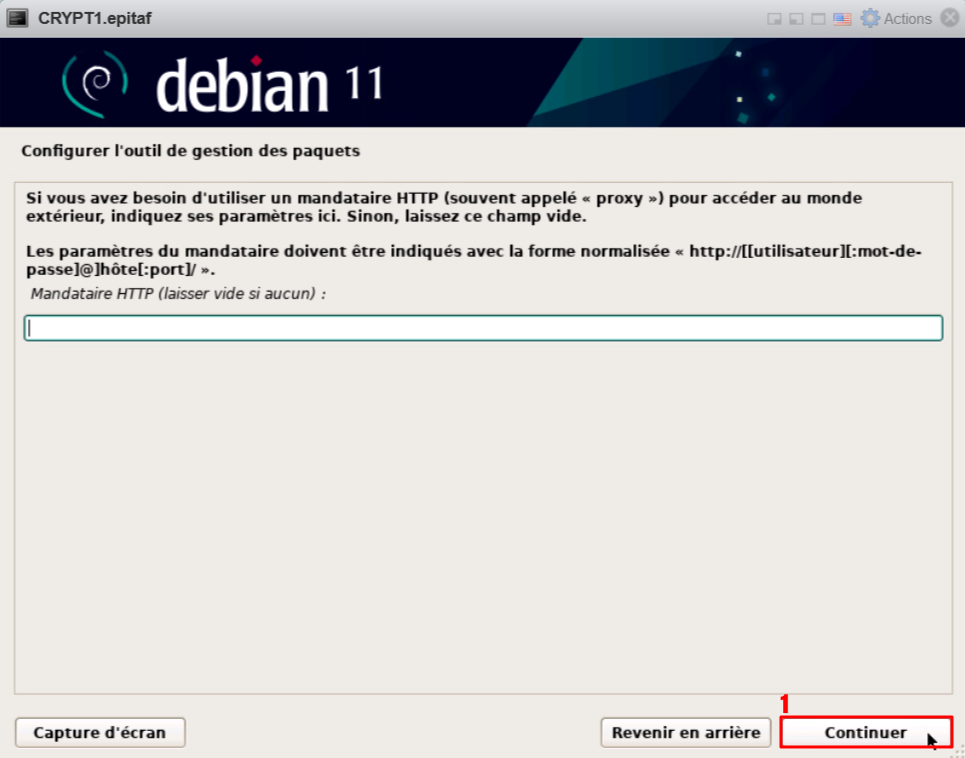Open the Actions menu label
Screen dimensions: 965x758
point(907,19)
